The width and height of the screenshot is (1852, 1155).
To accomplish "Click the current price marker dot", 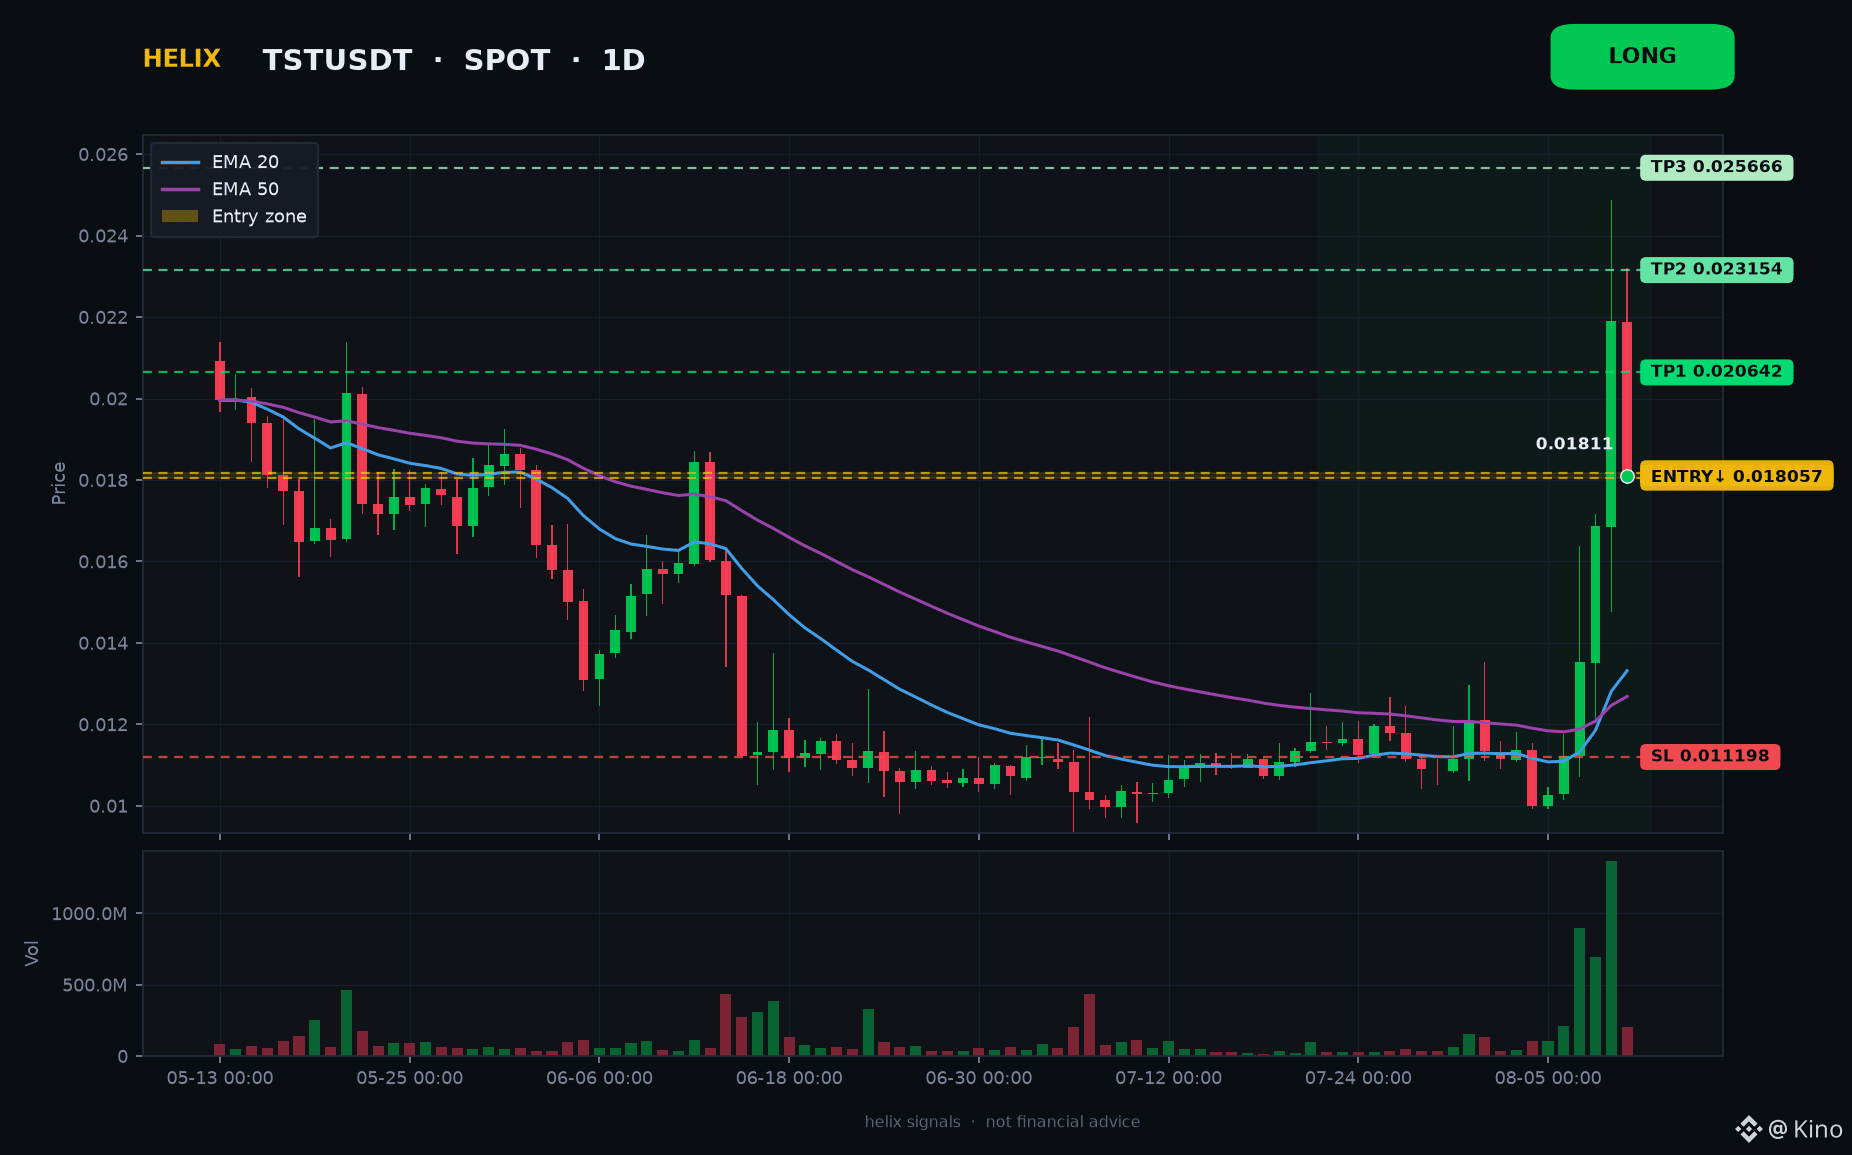I will [1627, 476].
